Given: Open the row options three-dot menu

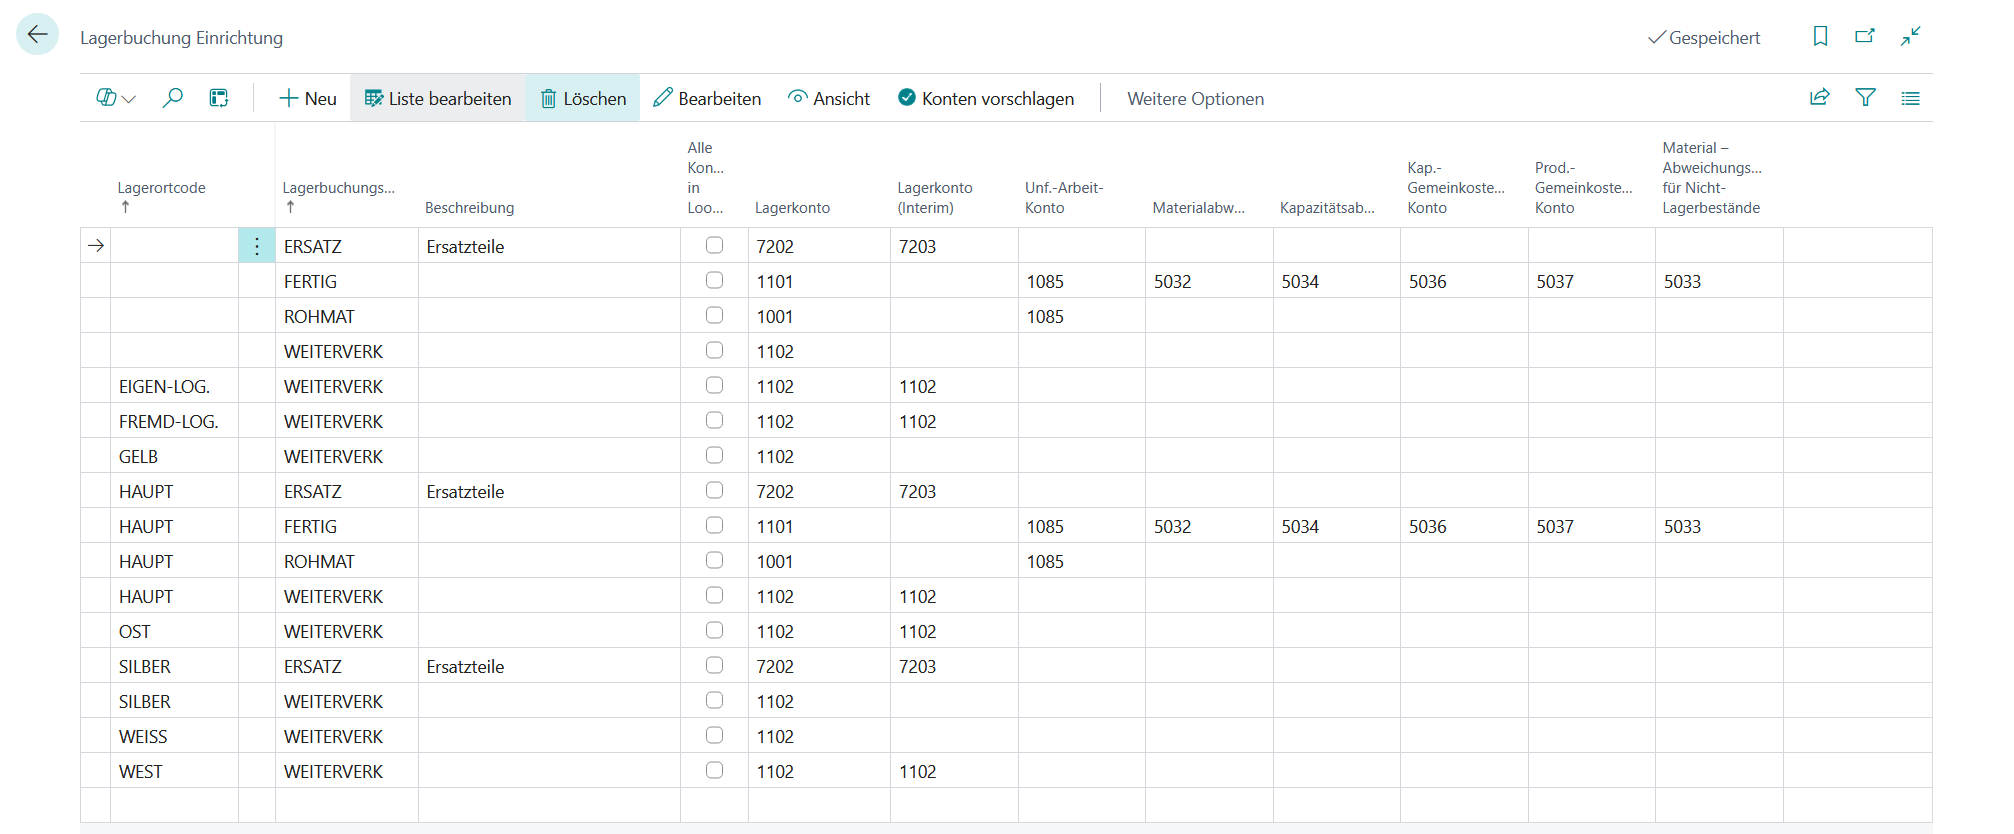Looking at the screenshot, I should point(257,246).
